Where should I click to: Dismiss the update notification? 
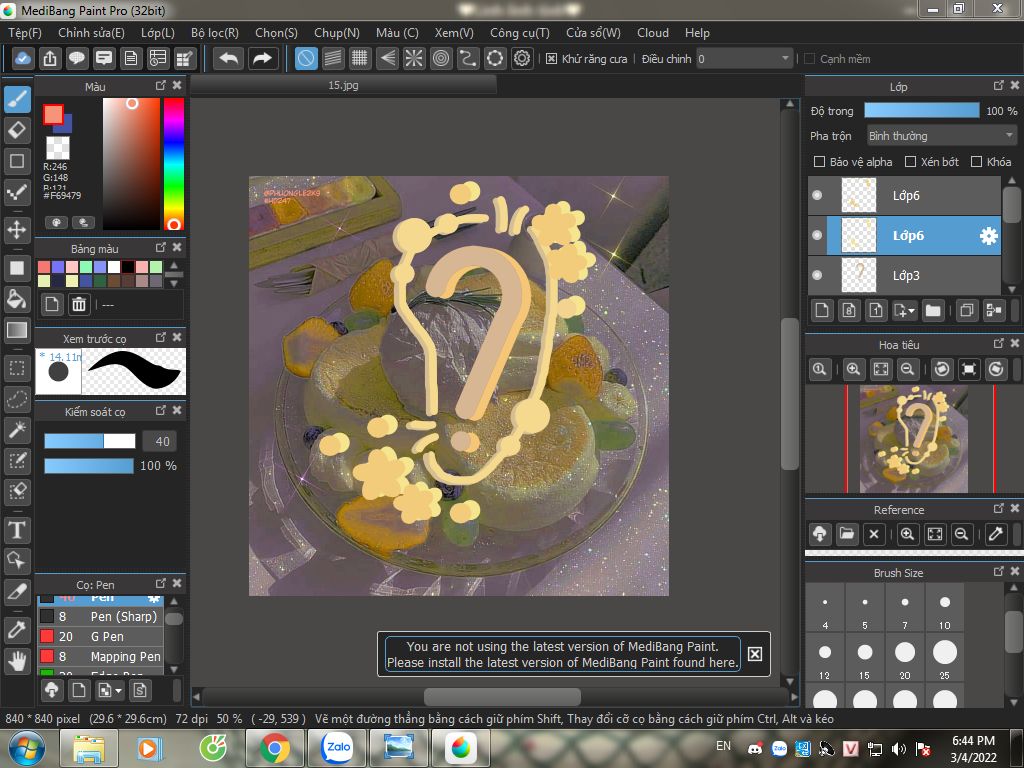754,654
